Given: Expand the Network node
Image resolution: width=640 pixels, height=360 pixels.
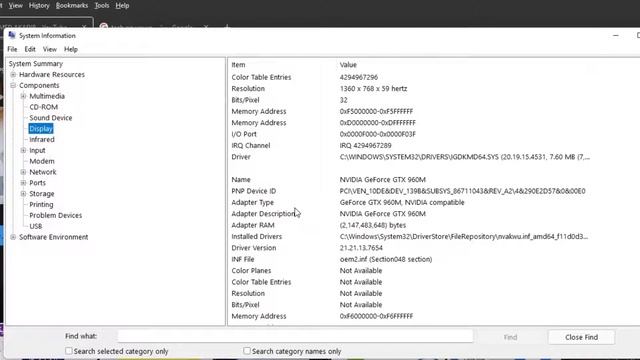Looking at the screenshot, I should [23, 172].
